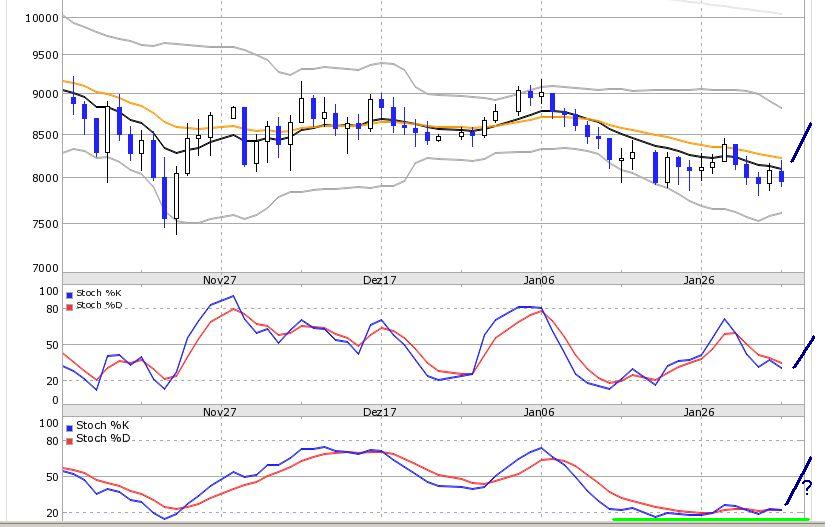
Task: Click the blue Stoch %K legend square in upper stochastic panel
Action: tap(69, 295)
